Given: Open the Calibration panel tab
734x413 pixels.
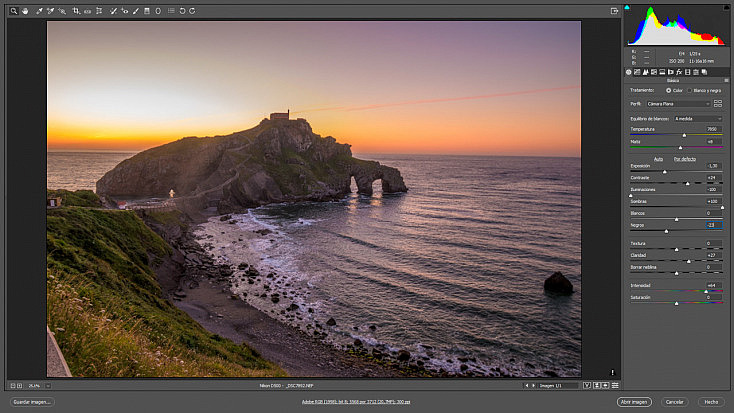Looking at the screenshot, I should click(688, 72).
